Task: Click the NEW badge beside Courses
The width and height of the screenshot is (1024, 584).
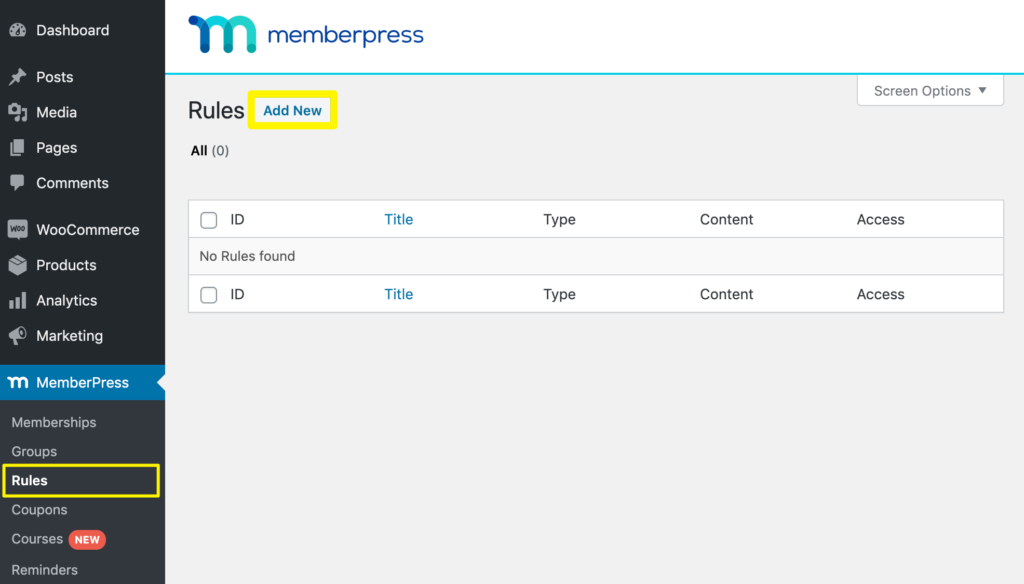Action: [87, 540]
